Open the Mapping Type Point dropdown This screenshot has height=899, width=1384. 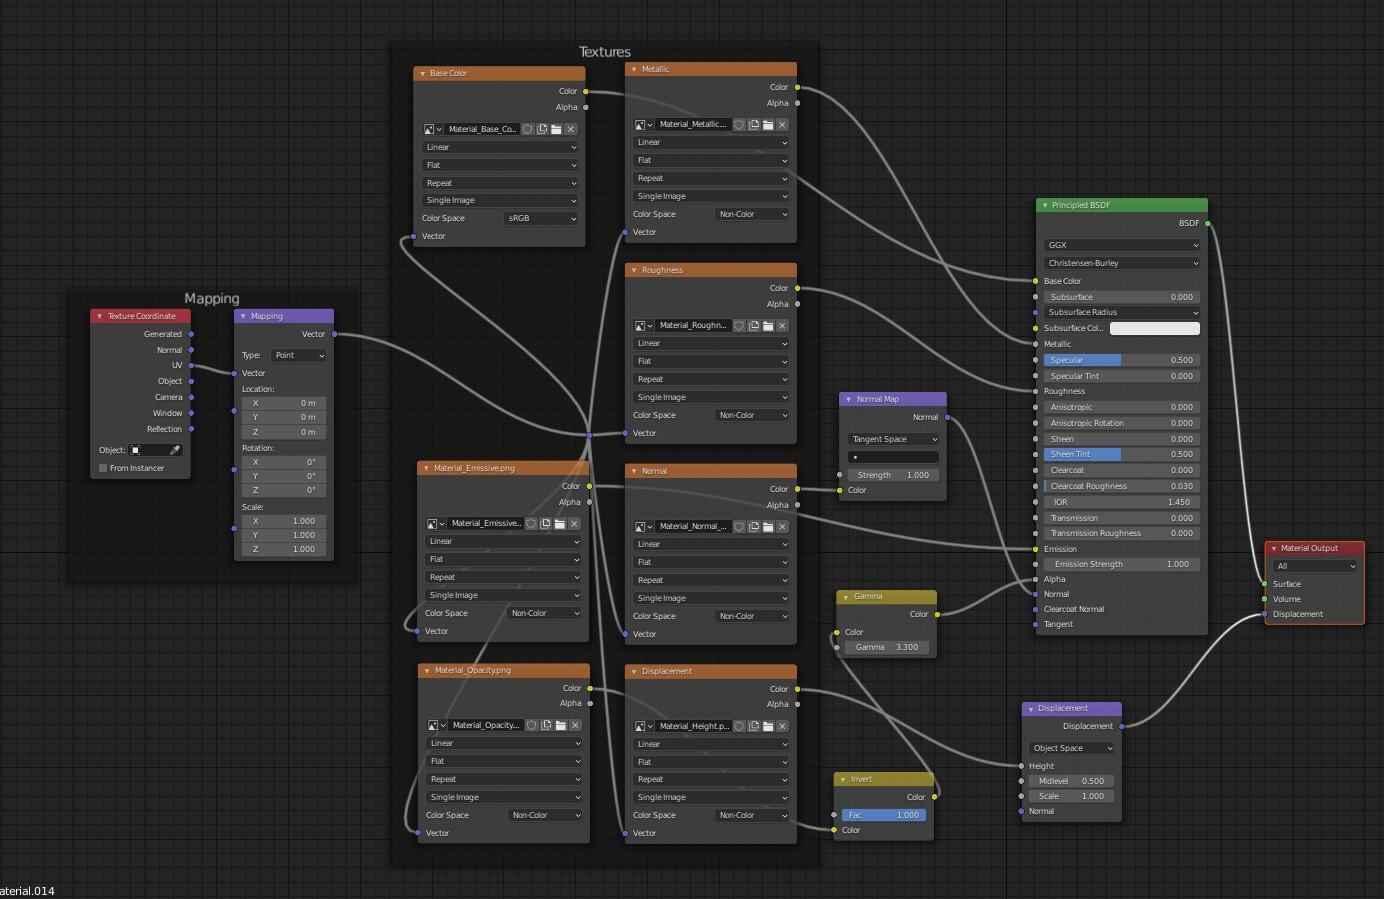299,356
